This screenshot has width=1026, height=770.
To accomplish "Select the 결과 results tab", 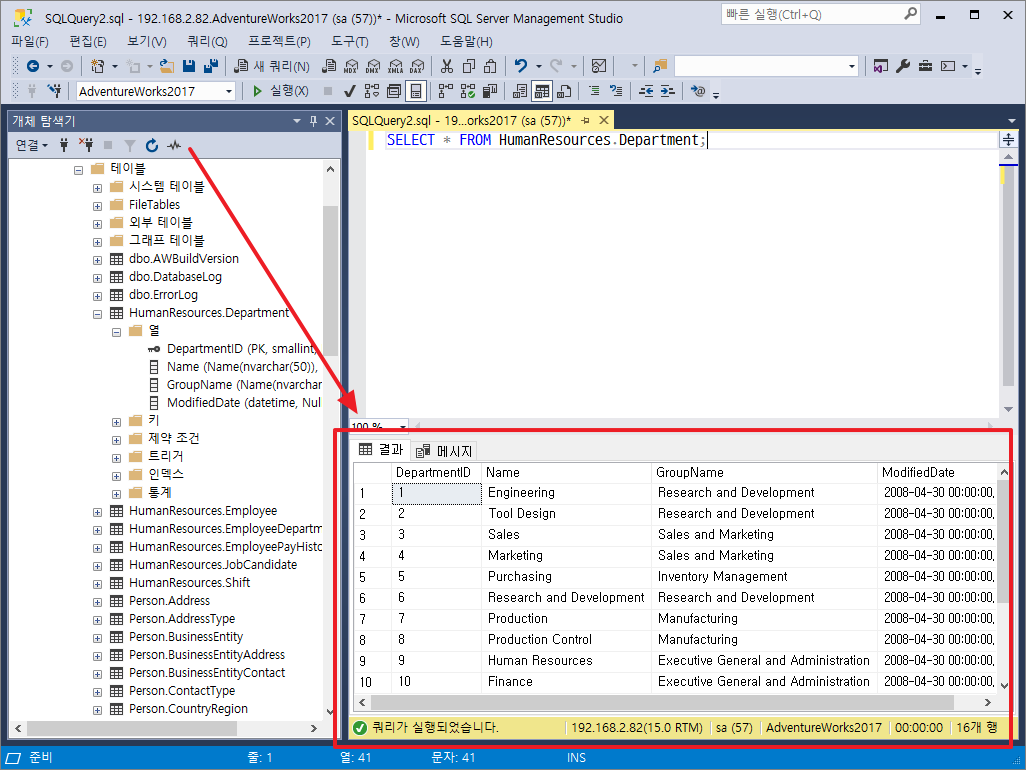I will coord(381,449).
